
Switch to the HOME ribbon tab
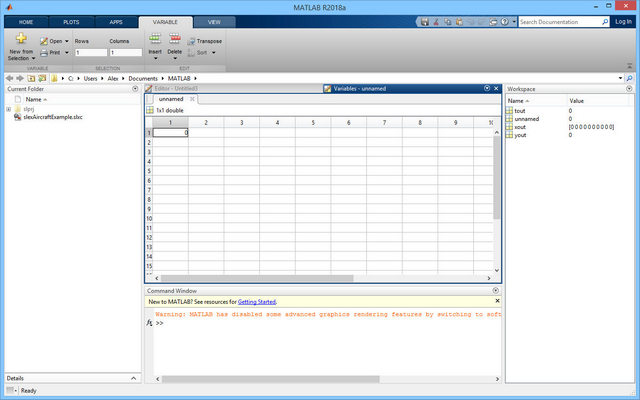tap(25, 21)
